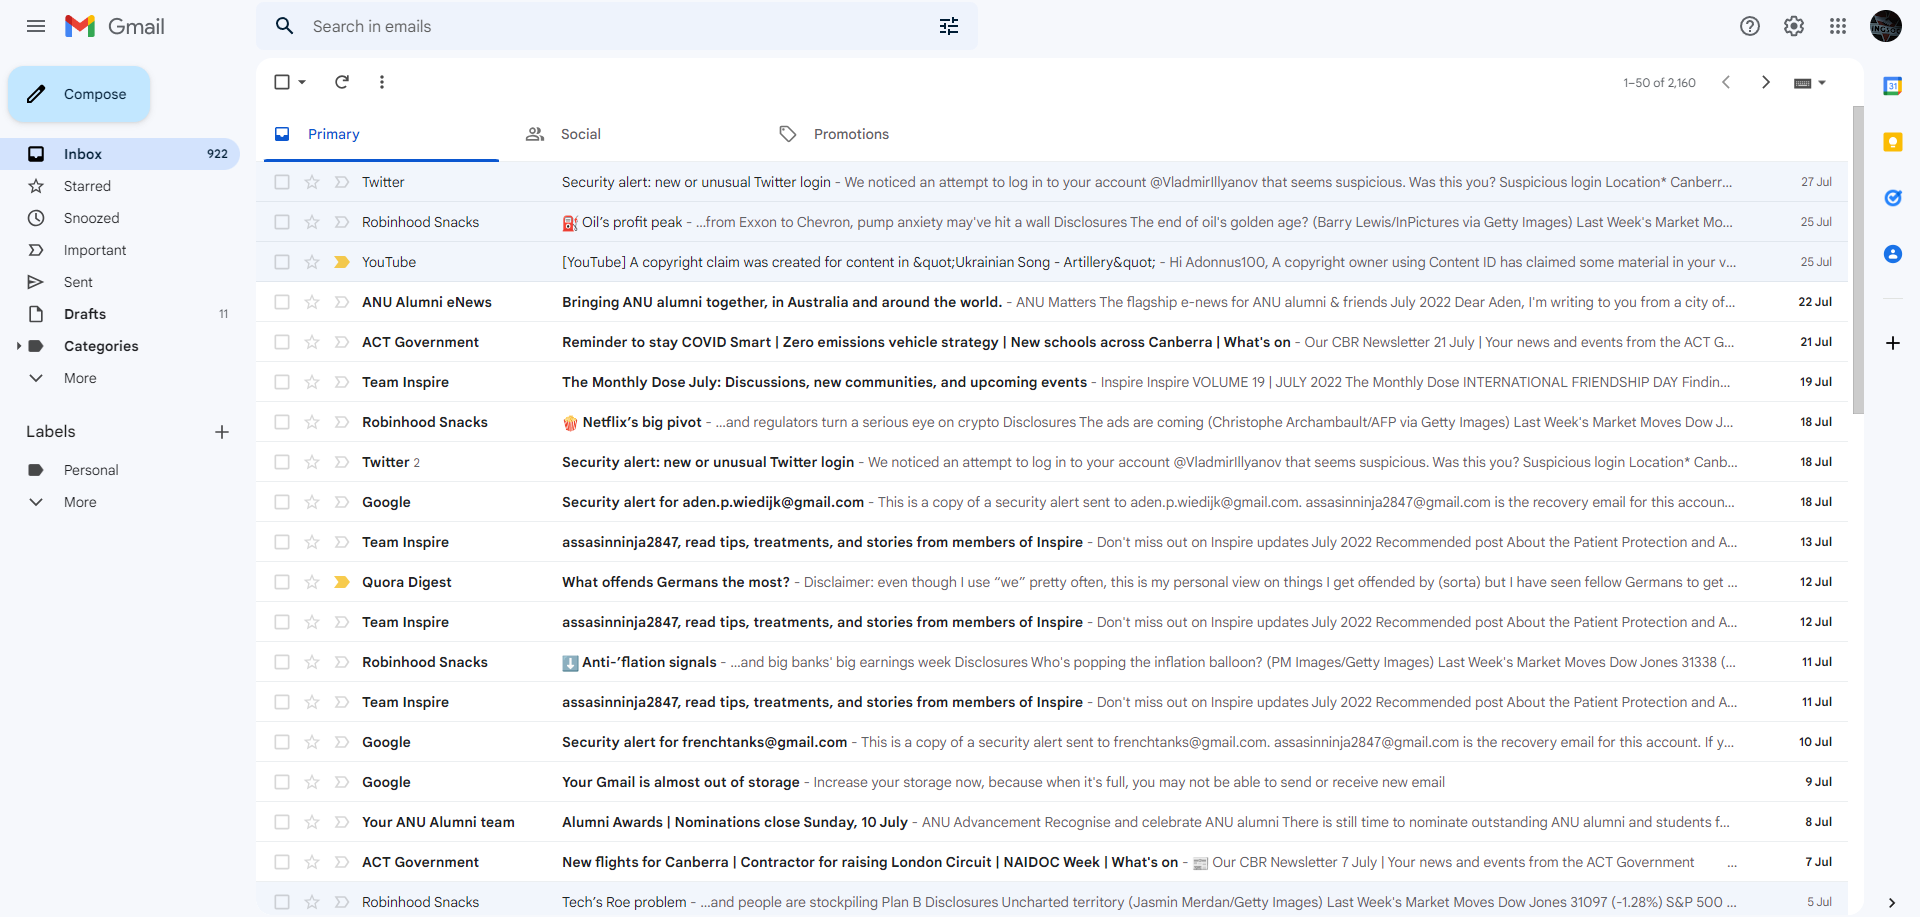
Task: Open the Google account avatar
Action: click(1886, 26)
